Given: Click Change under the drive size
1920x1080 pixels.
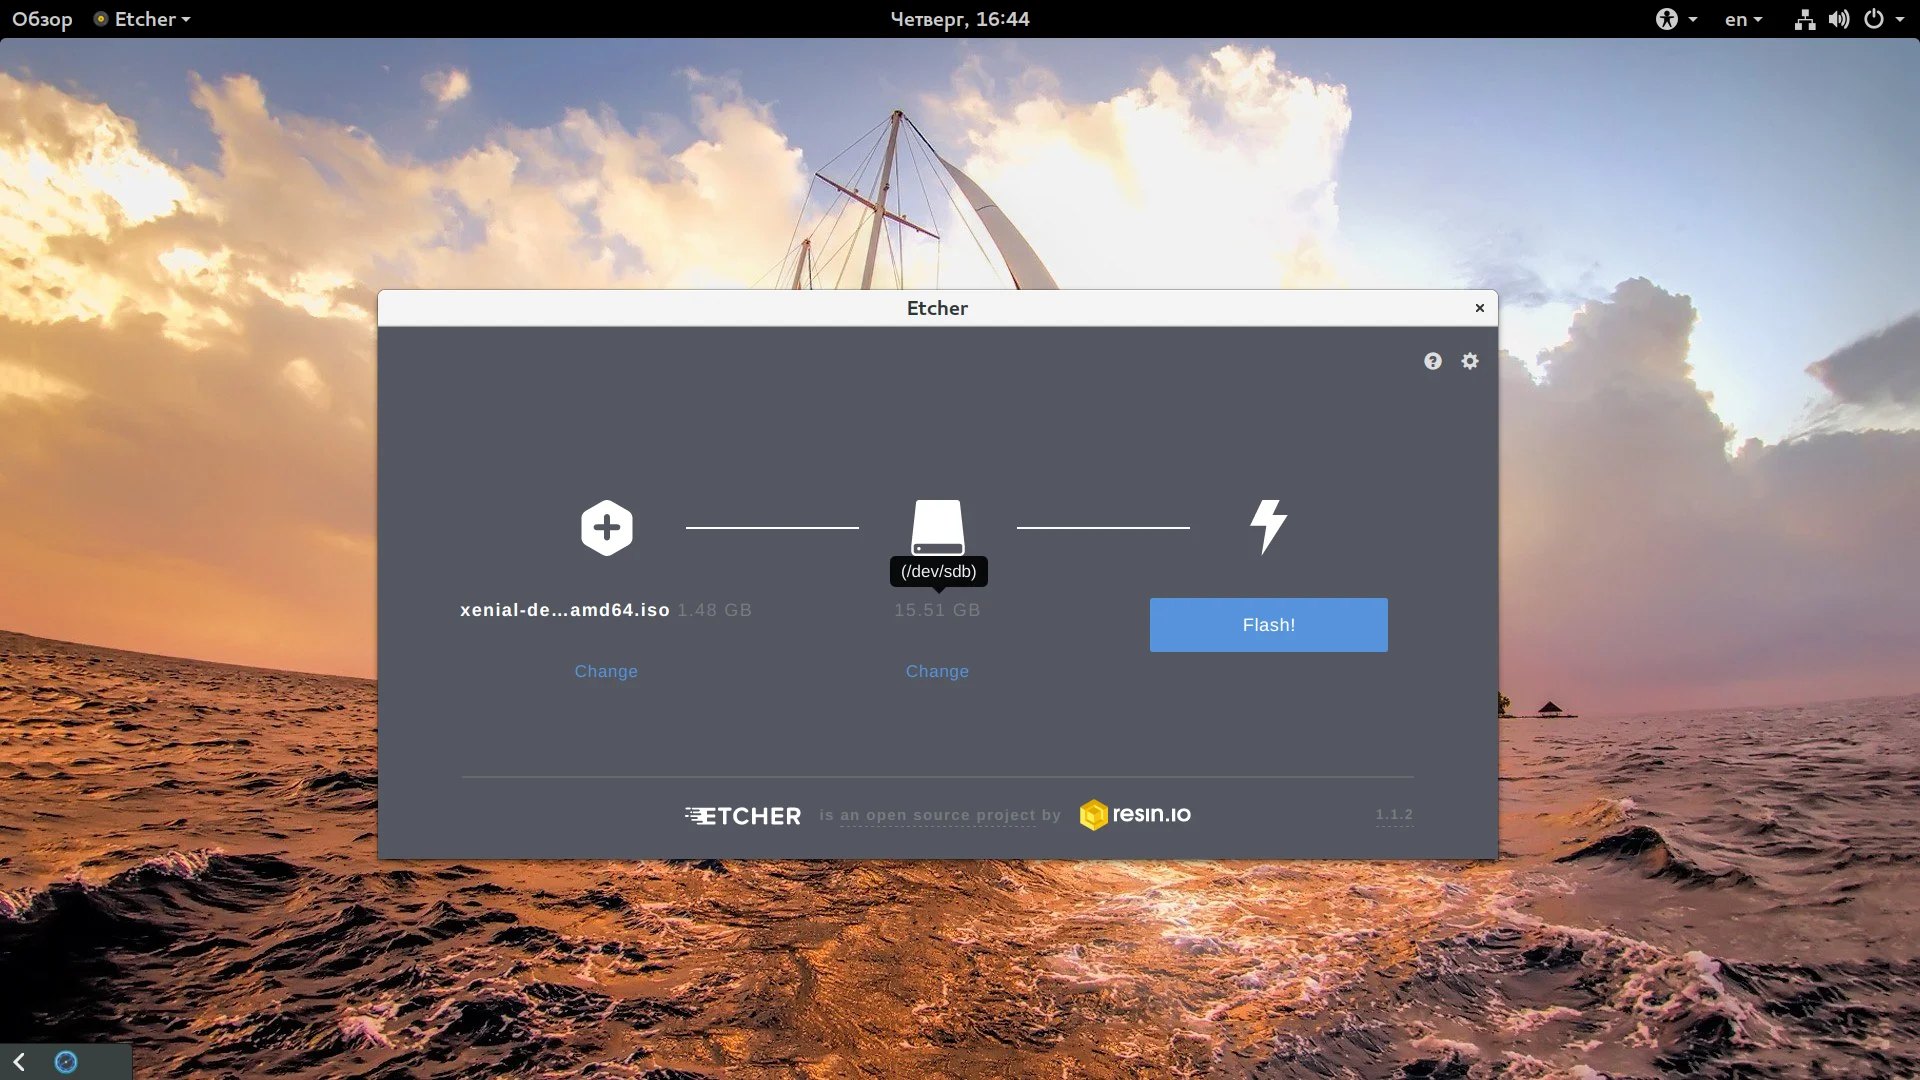Looking at the screenshot, I should coord(937,671).
